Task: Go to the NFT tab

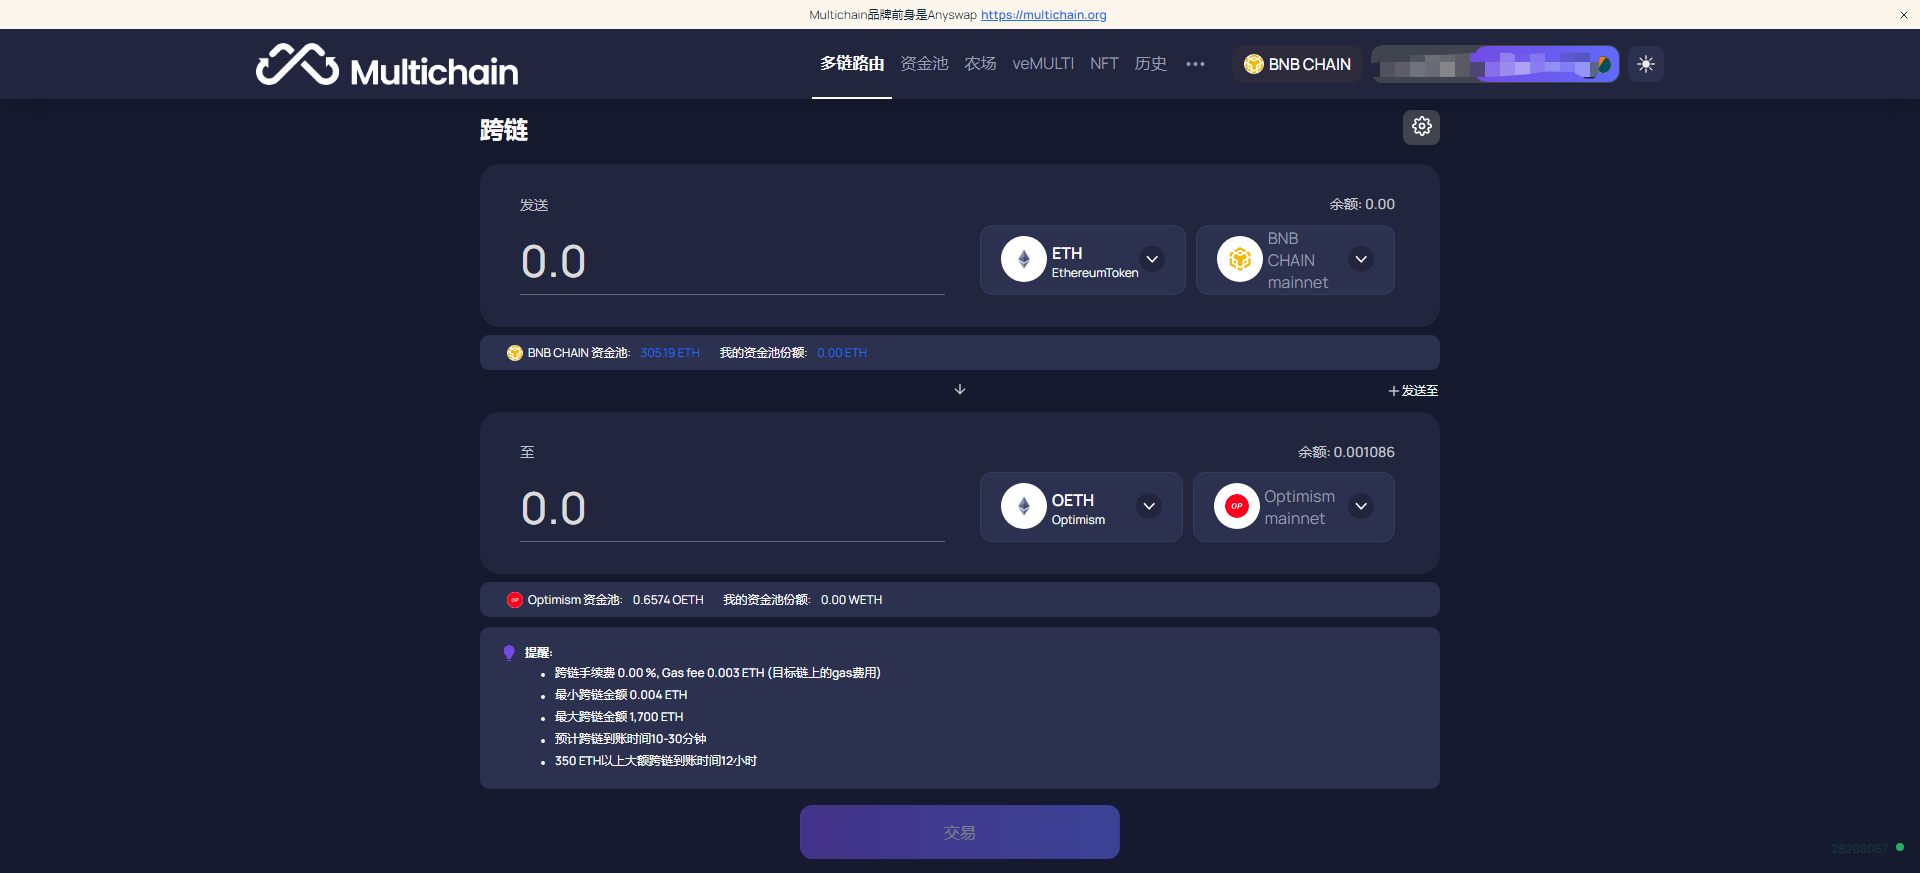Action: point(1104,64)
